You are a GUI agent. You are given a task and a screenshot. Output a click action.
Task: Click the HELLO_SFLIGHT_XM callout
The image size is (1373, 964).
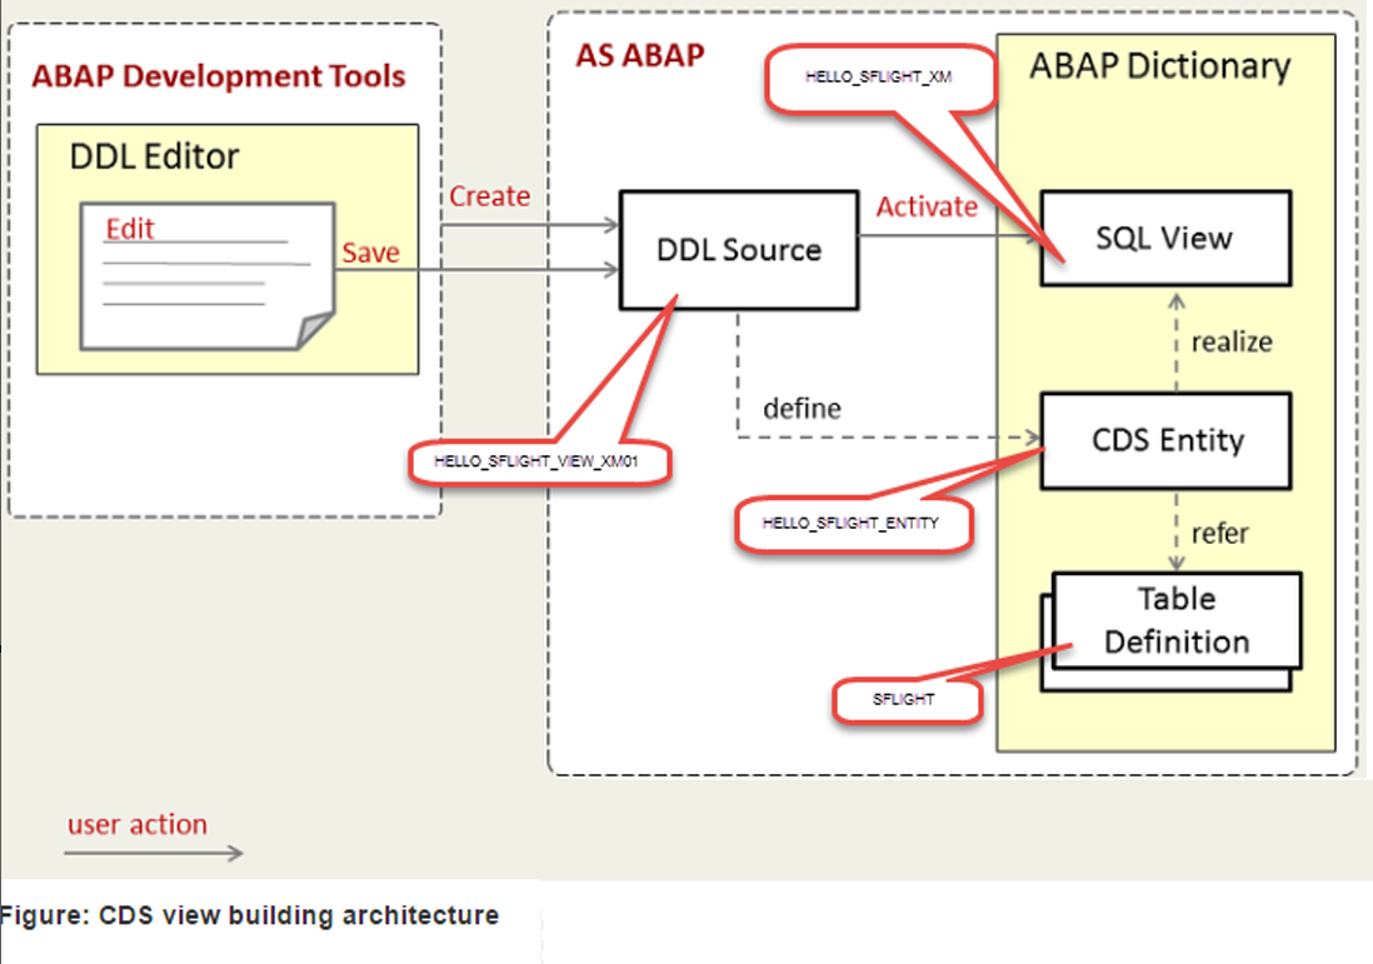point(879,75)
